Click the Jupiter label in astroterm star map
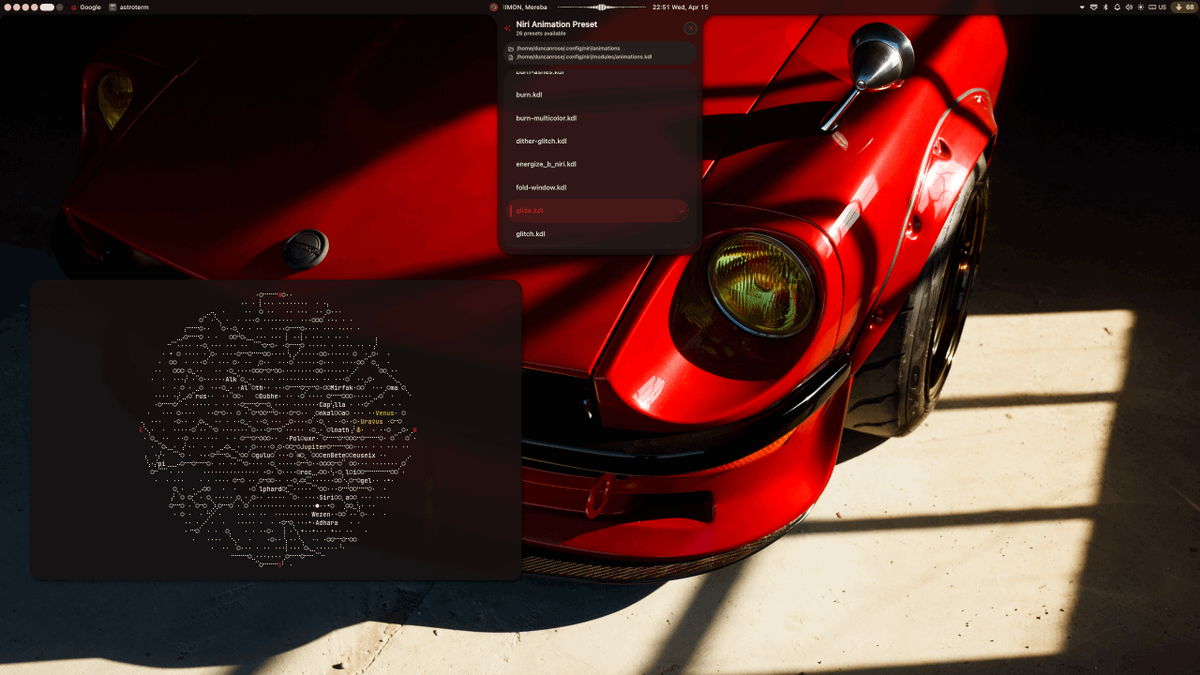Screen dimensions: 1200x675 [x=313, y=447]
